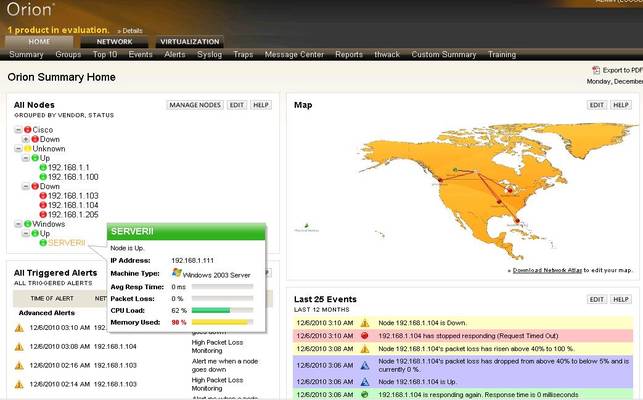
Task: Go to the Reports page
Action: point(349,55)
